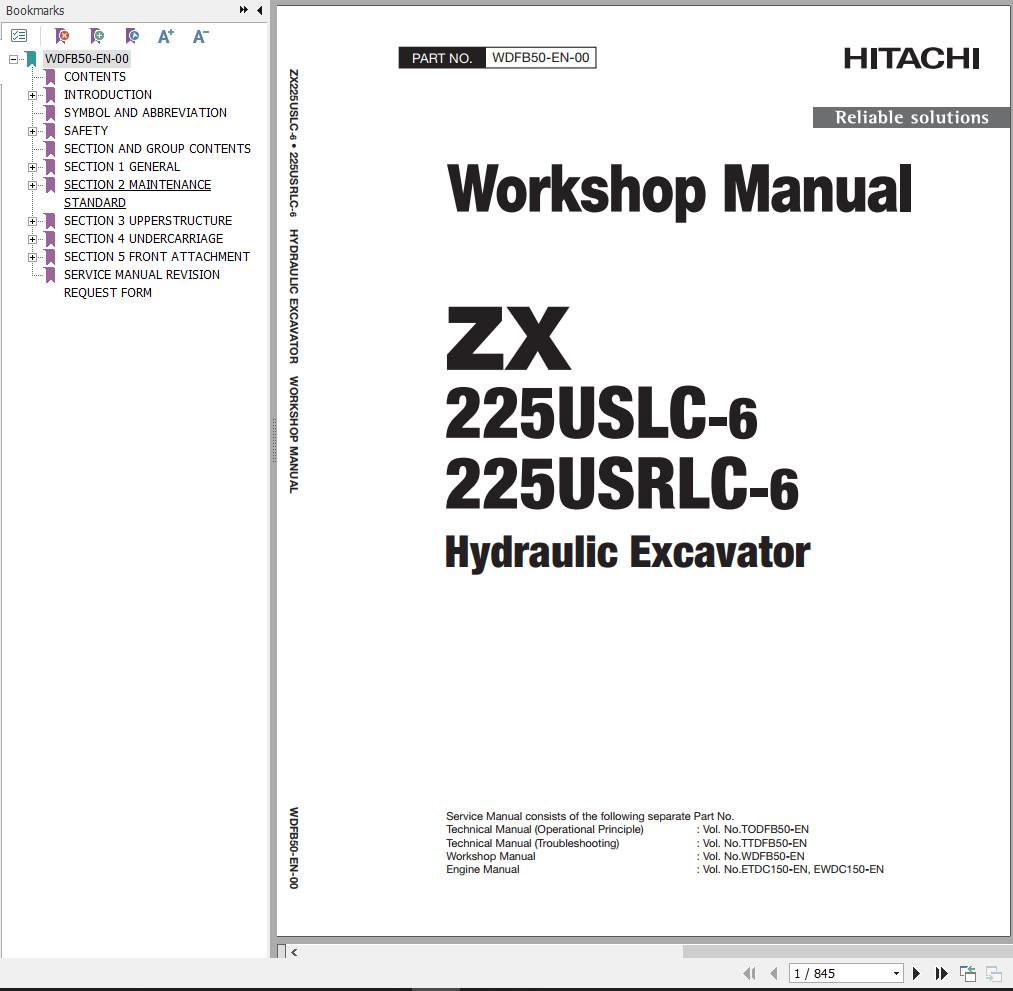
Task: Click the SECTION 1 GENERAL bookmark icon
Action: click(x=50, y=167)
